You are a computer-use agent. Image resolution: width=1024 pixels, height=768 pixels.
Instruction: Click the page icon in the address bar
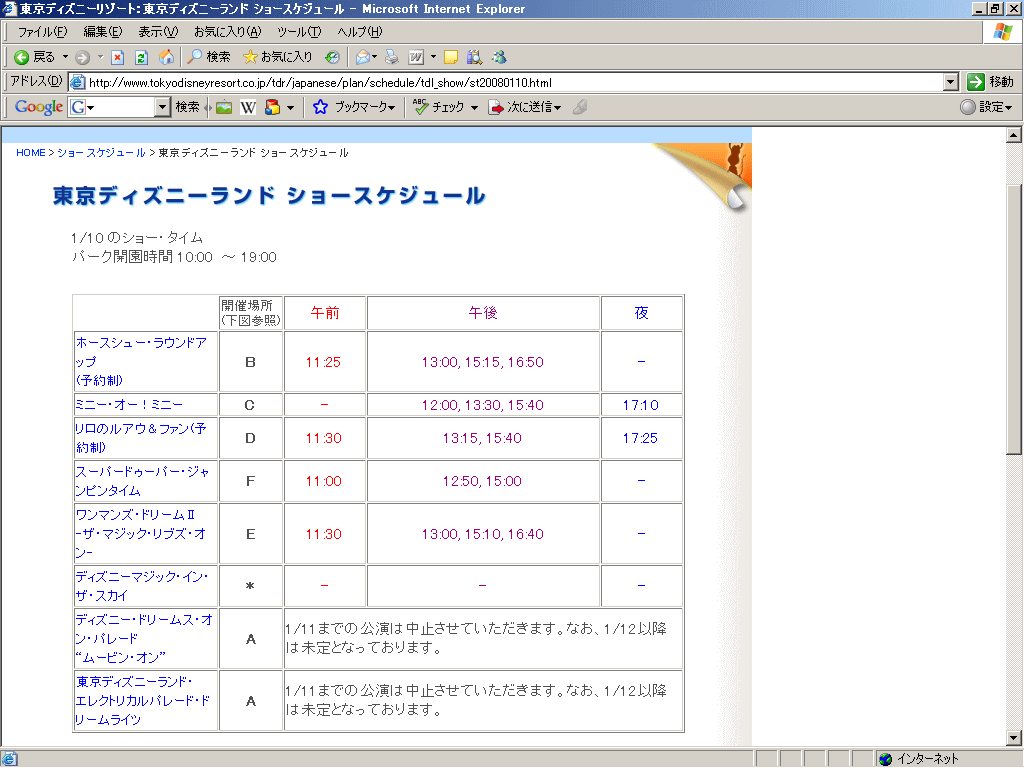click(78, 82)
